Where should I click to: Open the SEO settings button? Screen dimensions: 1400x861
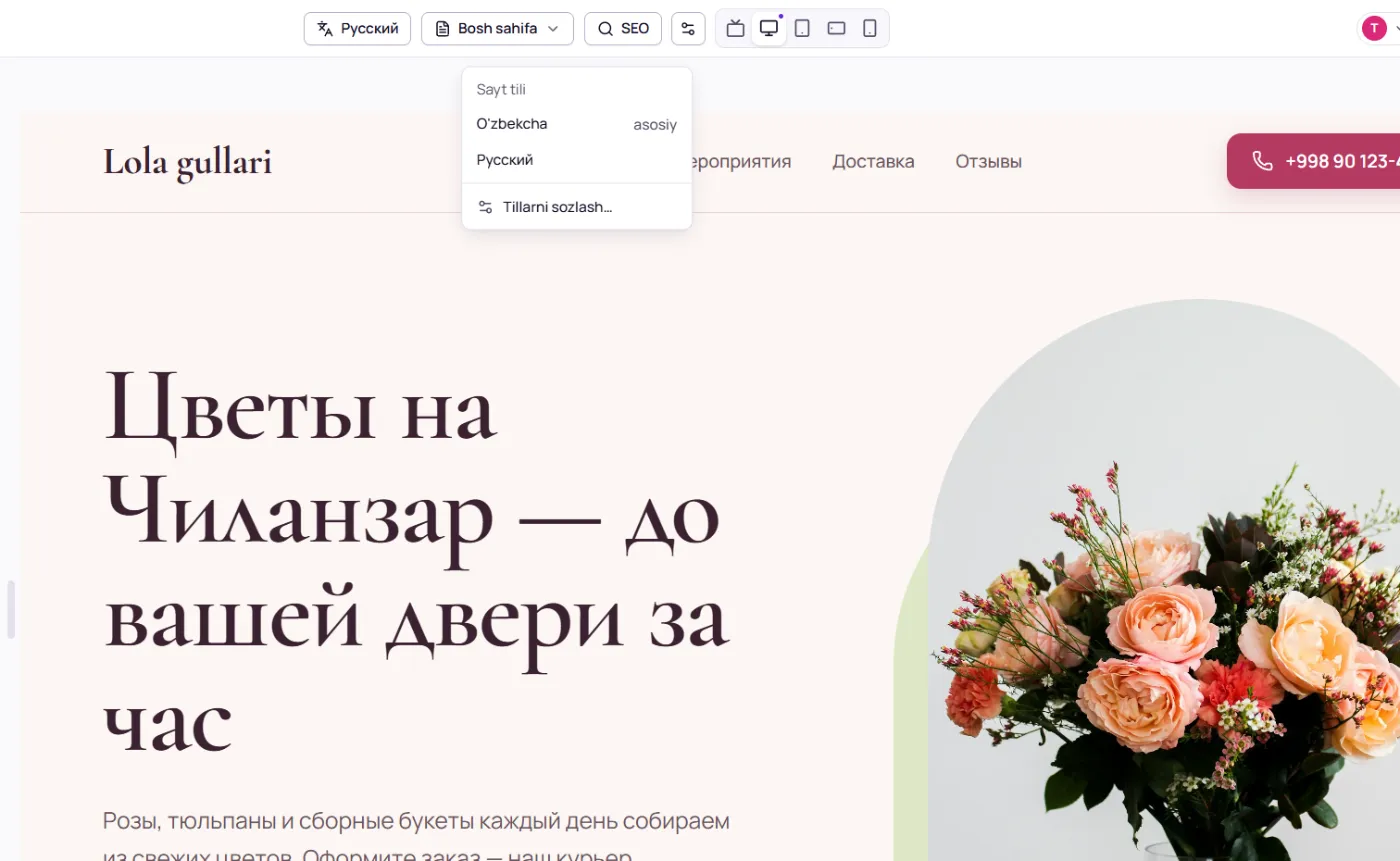[x=623, y=28]
